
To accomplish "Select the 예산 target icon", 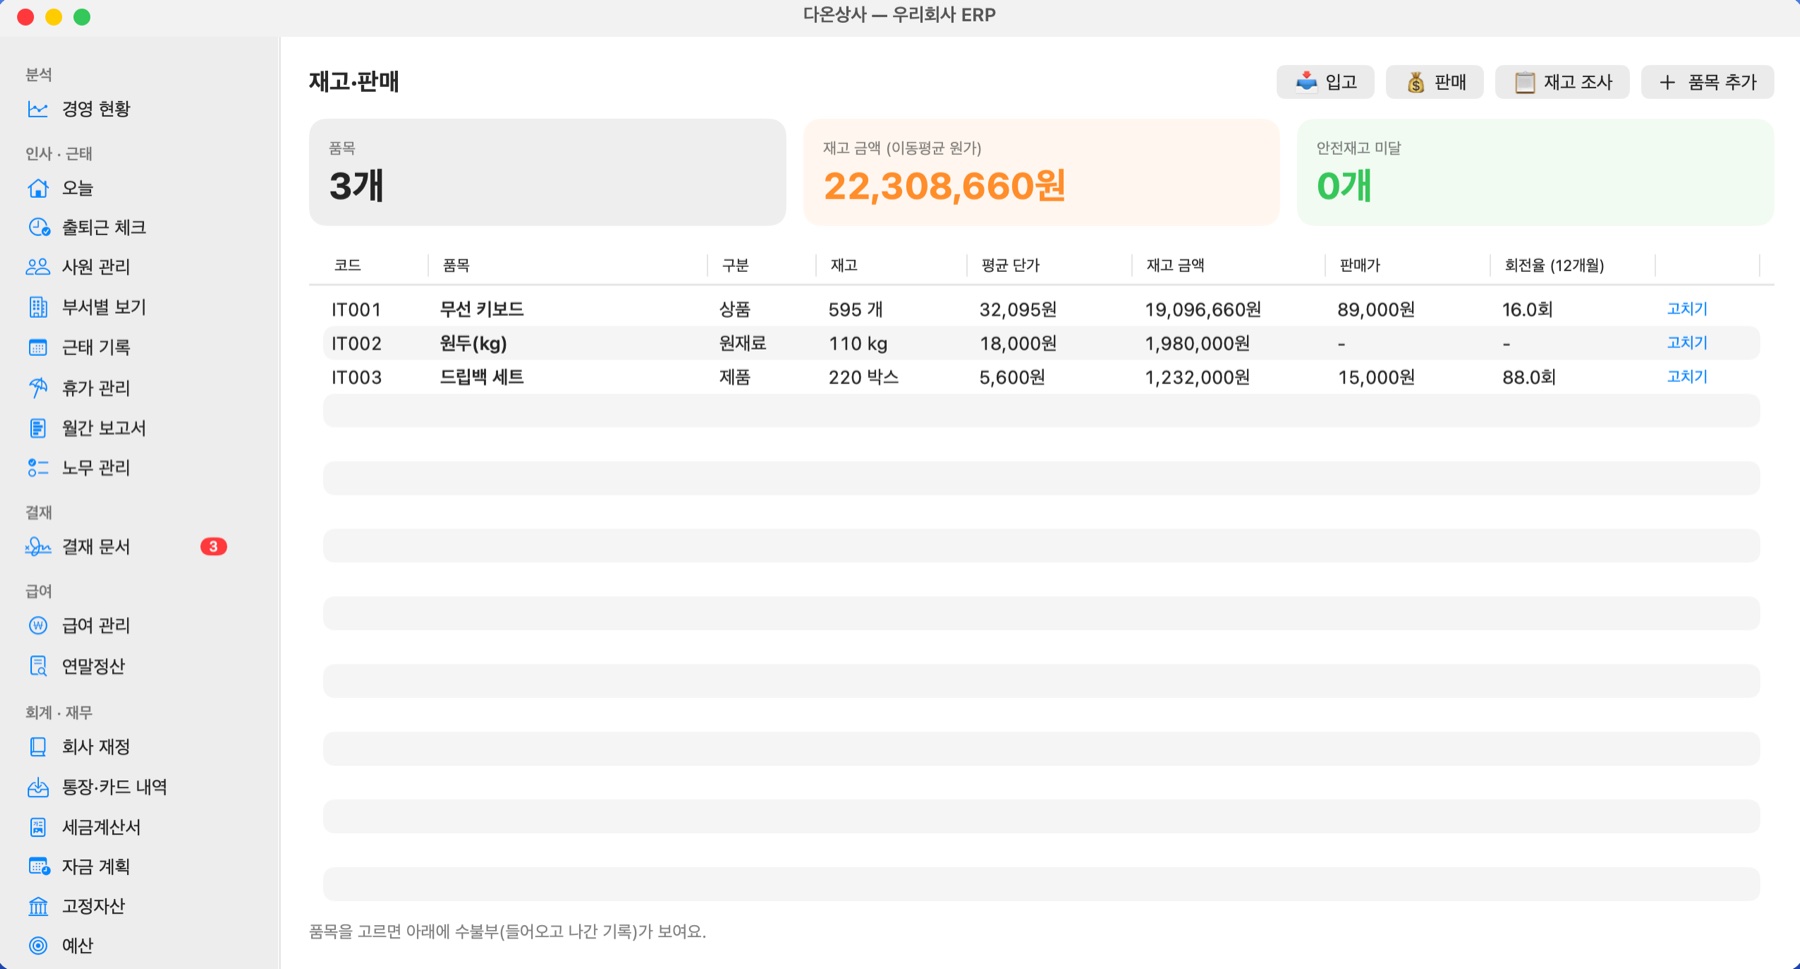I will pos(38,946).
